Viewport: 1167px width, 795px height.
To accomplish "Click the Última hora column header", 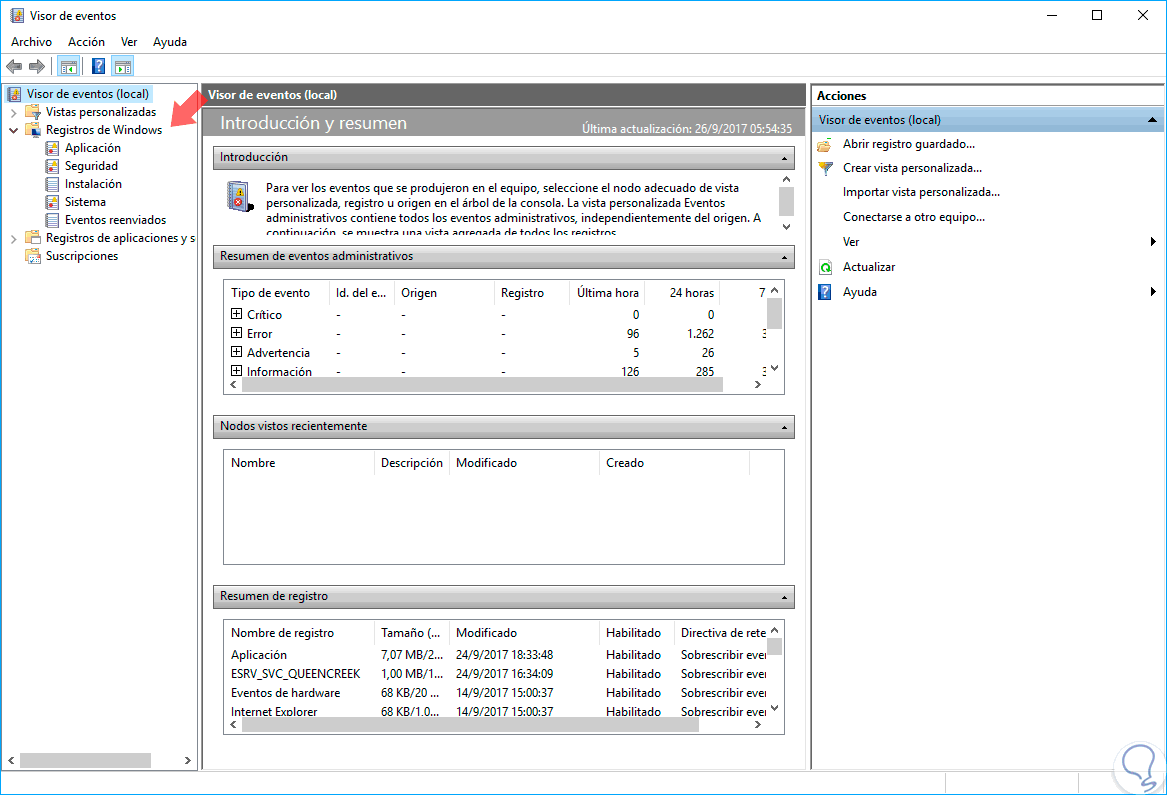I will pos(607,293).
